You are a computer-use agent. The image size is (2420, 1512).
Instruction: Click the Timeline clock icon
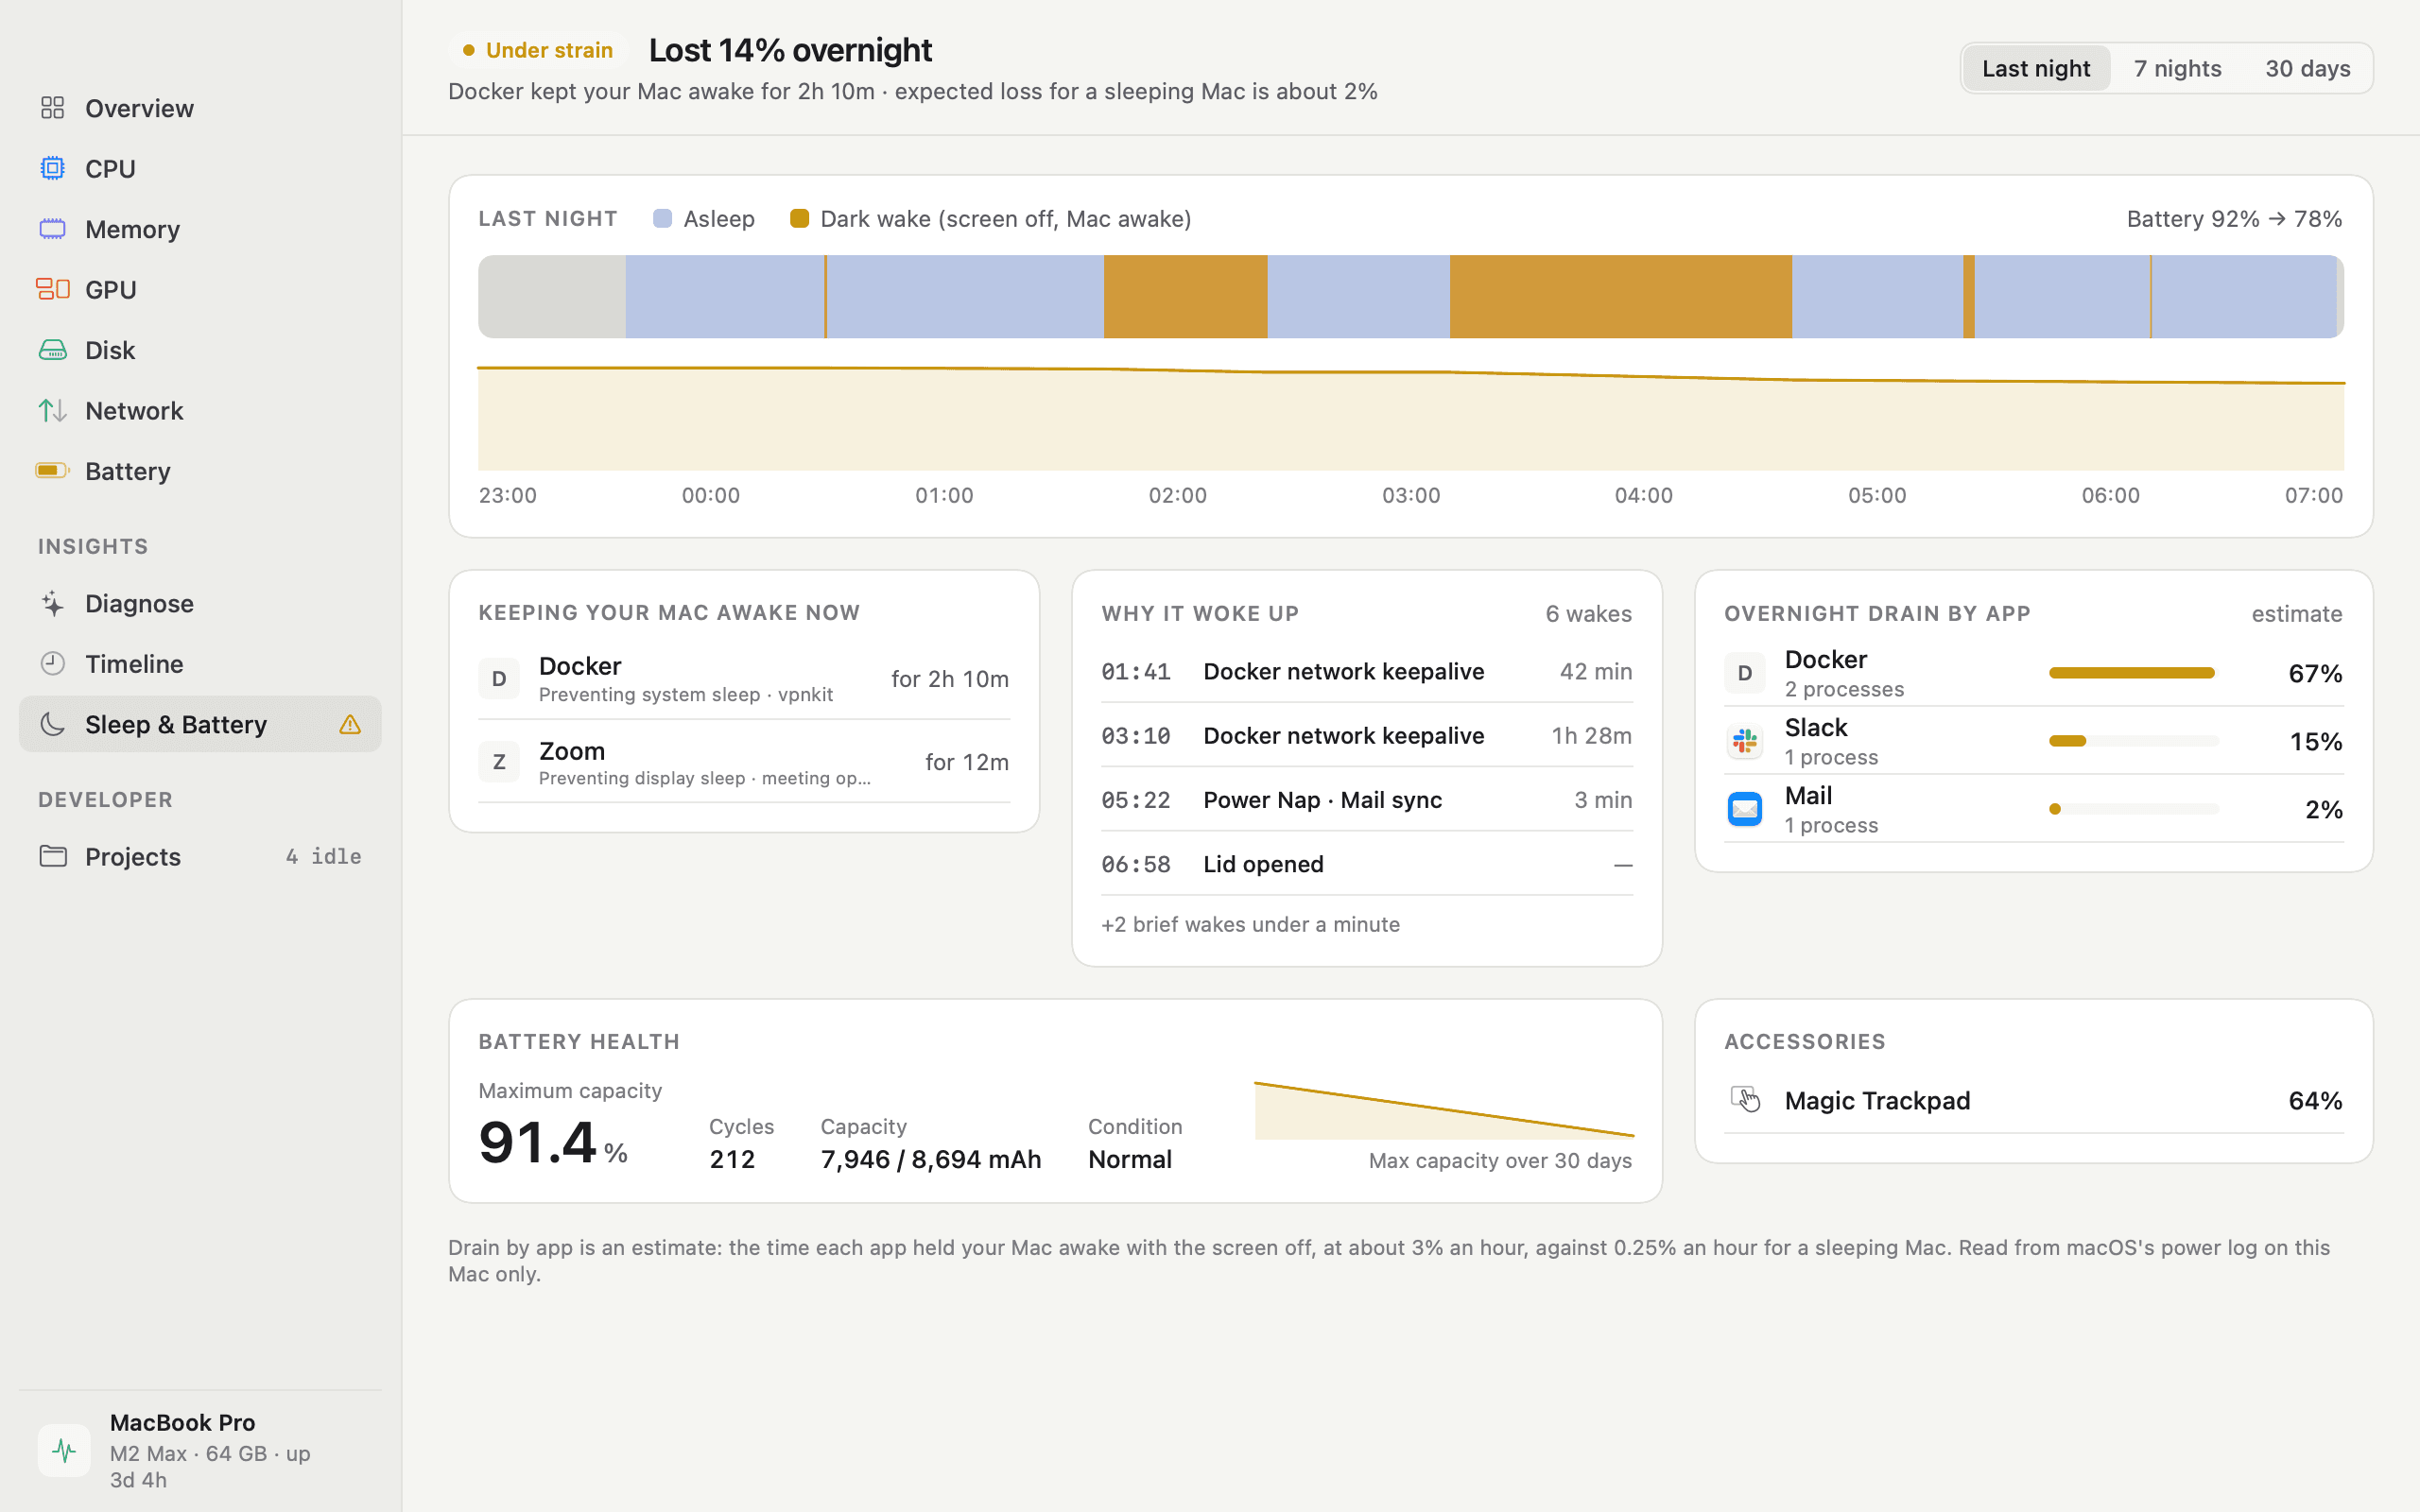point(53,663)
